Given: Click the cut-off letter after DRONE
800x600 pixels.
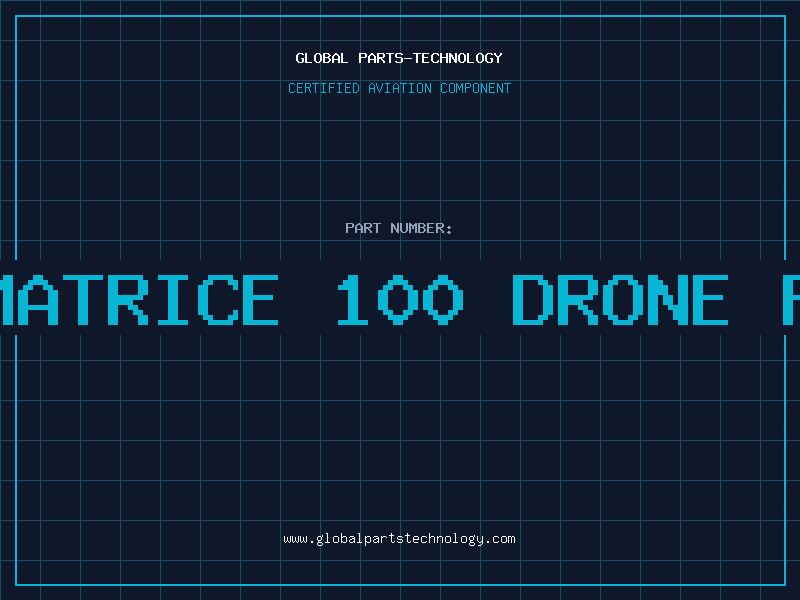Looking at the screenshot, I should coord(791,300).
